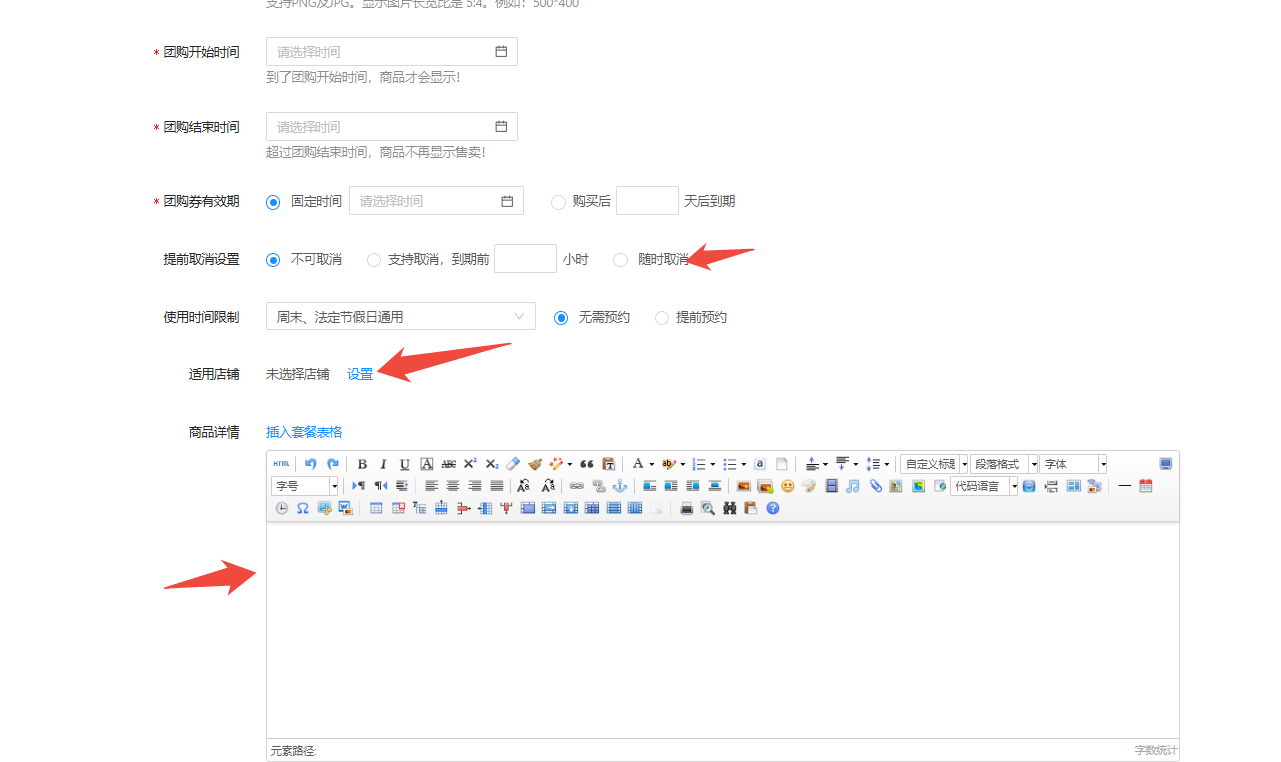
Task: Align text left
Action: pyautogui.click(x=432, y=486)
